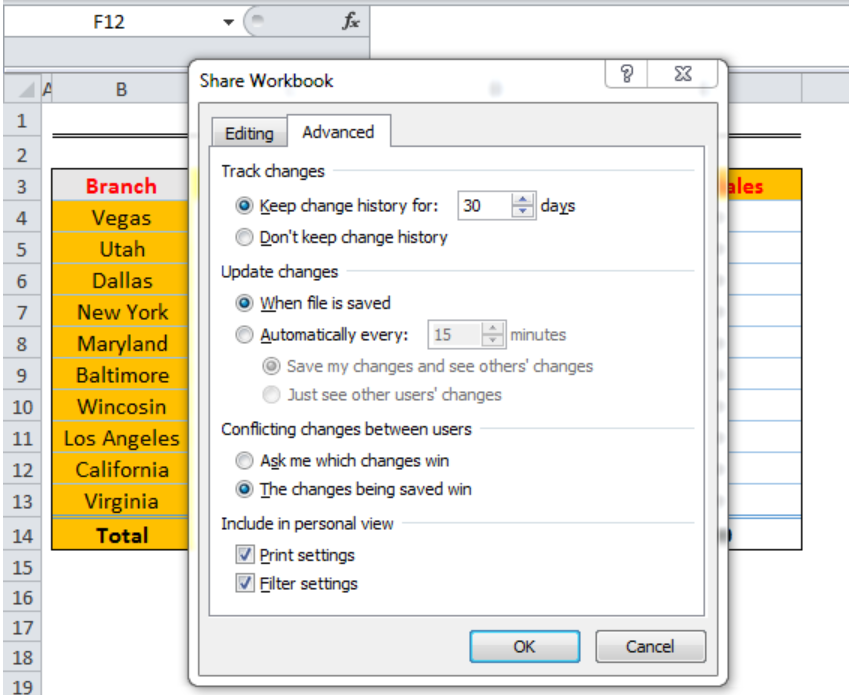Click the Name Box showing F12
Screen dimensions: 852x695
109,22
